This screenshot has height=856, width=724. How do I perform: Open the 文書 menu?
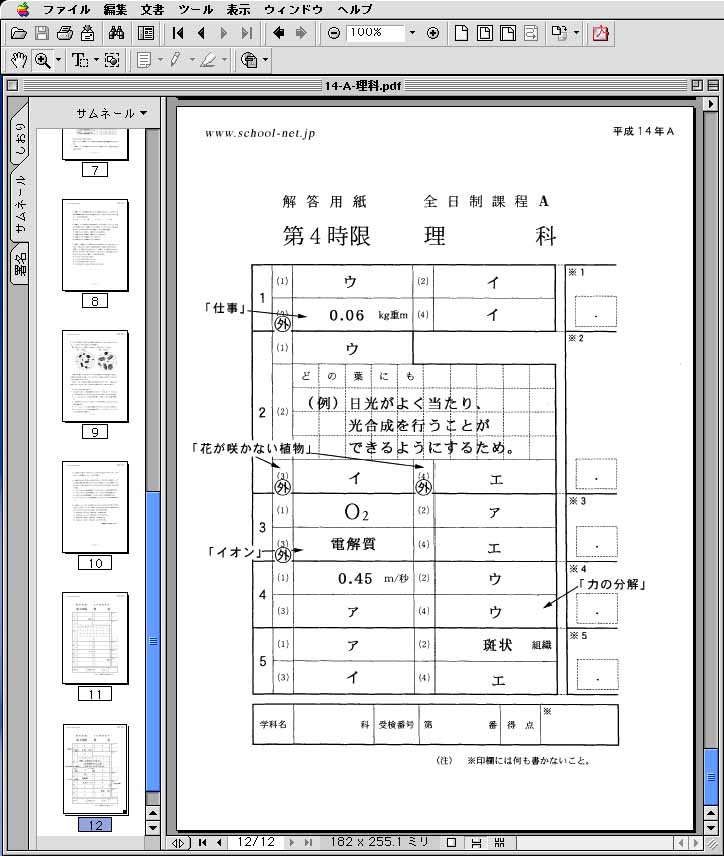(x=152, y=9)
